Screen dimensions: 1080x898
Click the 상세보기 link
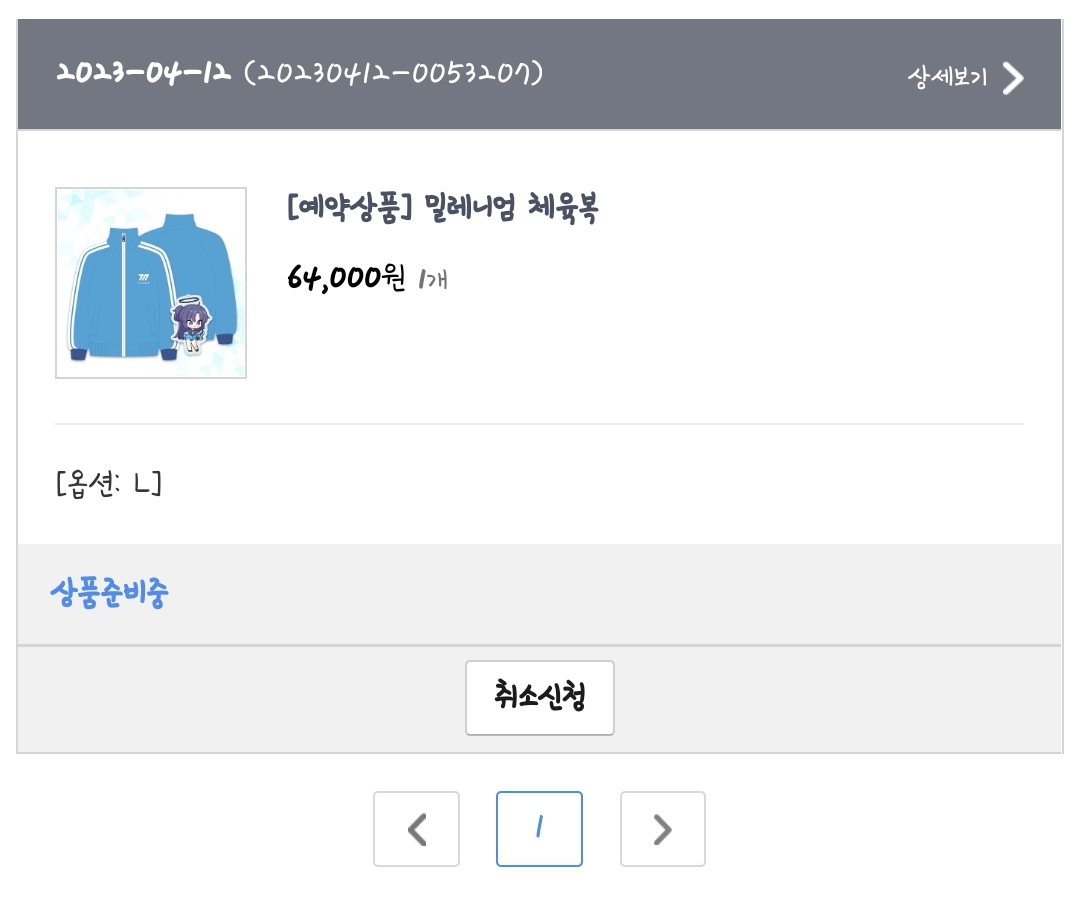tap(947, 78)
